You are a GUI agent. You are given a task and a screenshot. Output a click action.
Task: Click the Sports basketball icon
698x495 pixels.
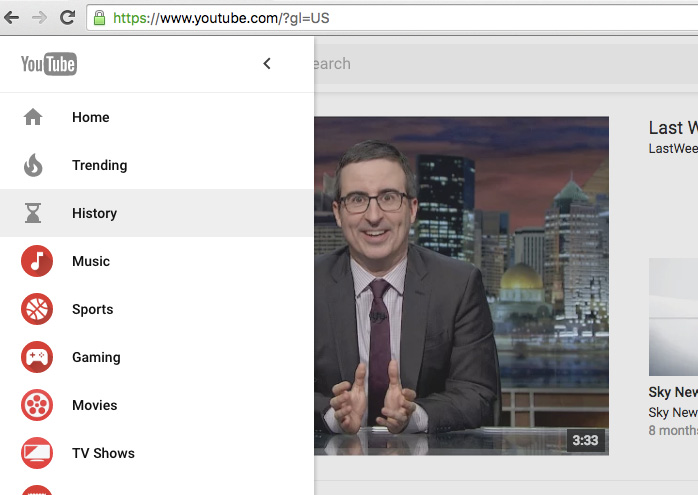(37, 309)
